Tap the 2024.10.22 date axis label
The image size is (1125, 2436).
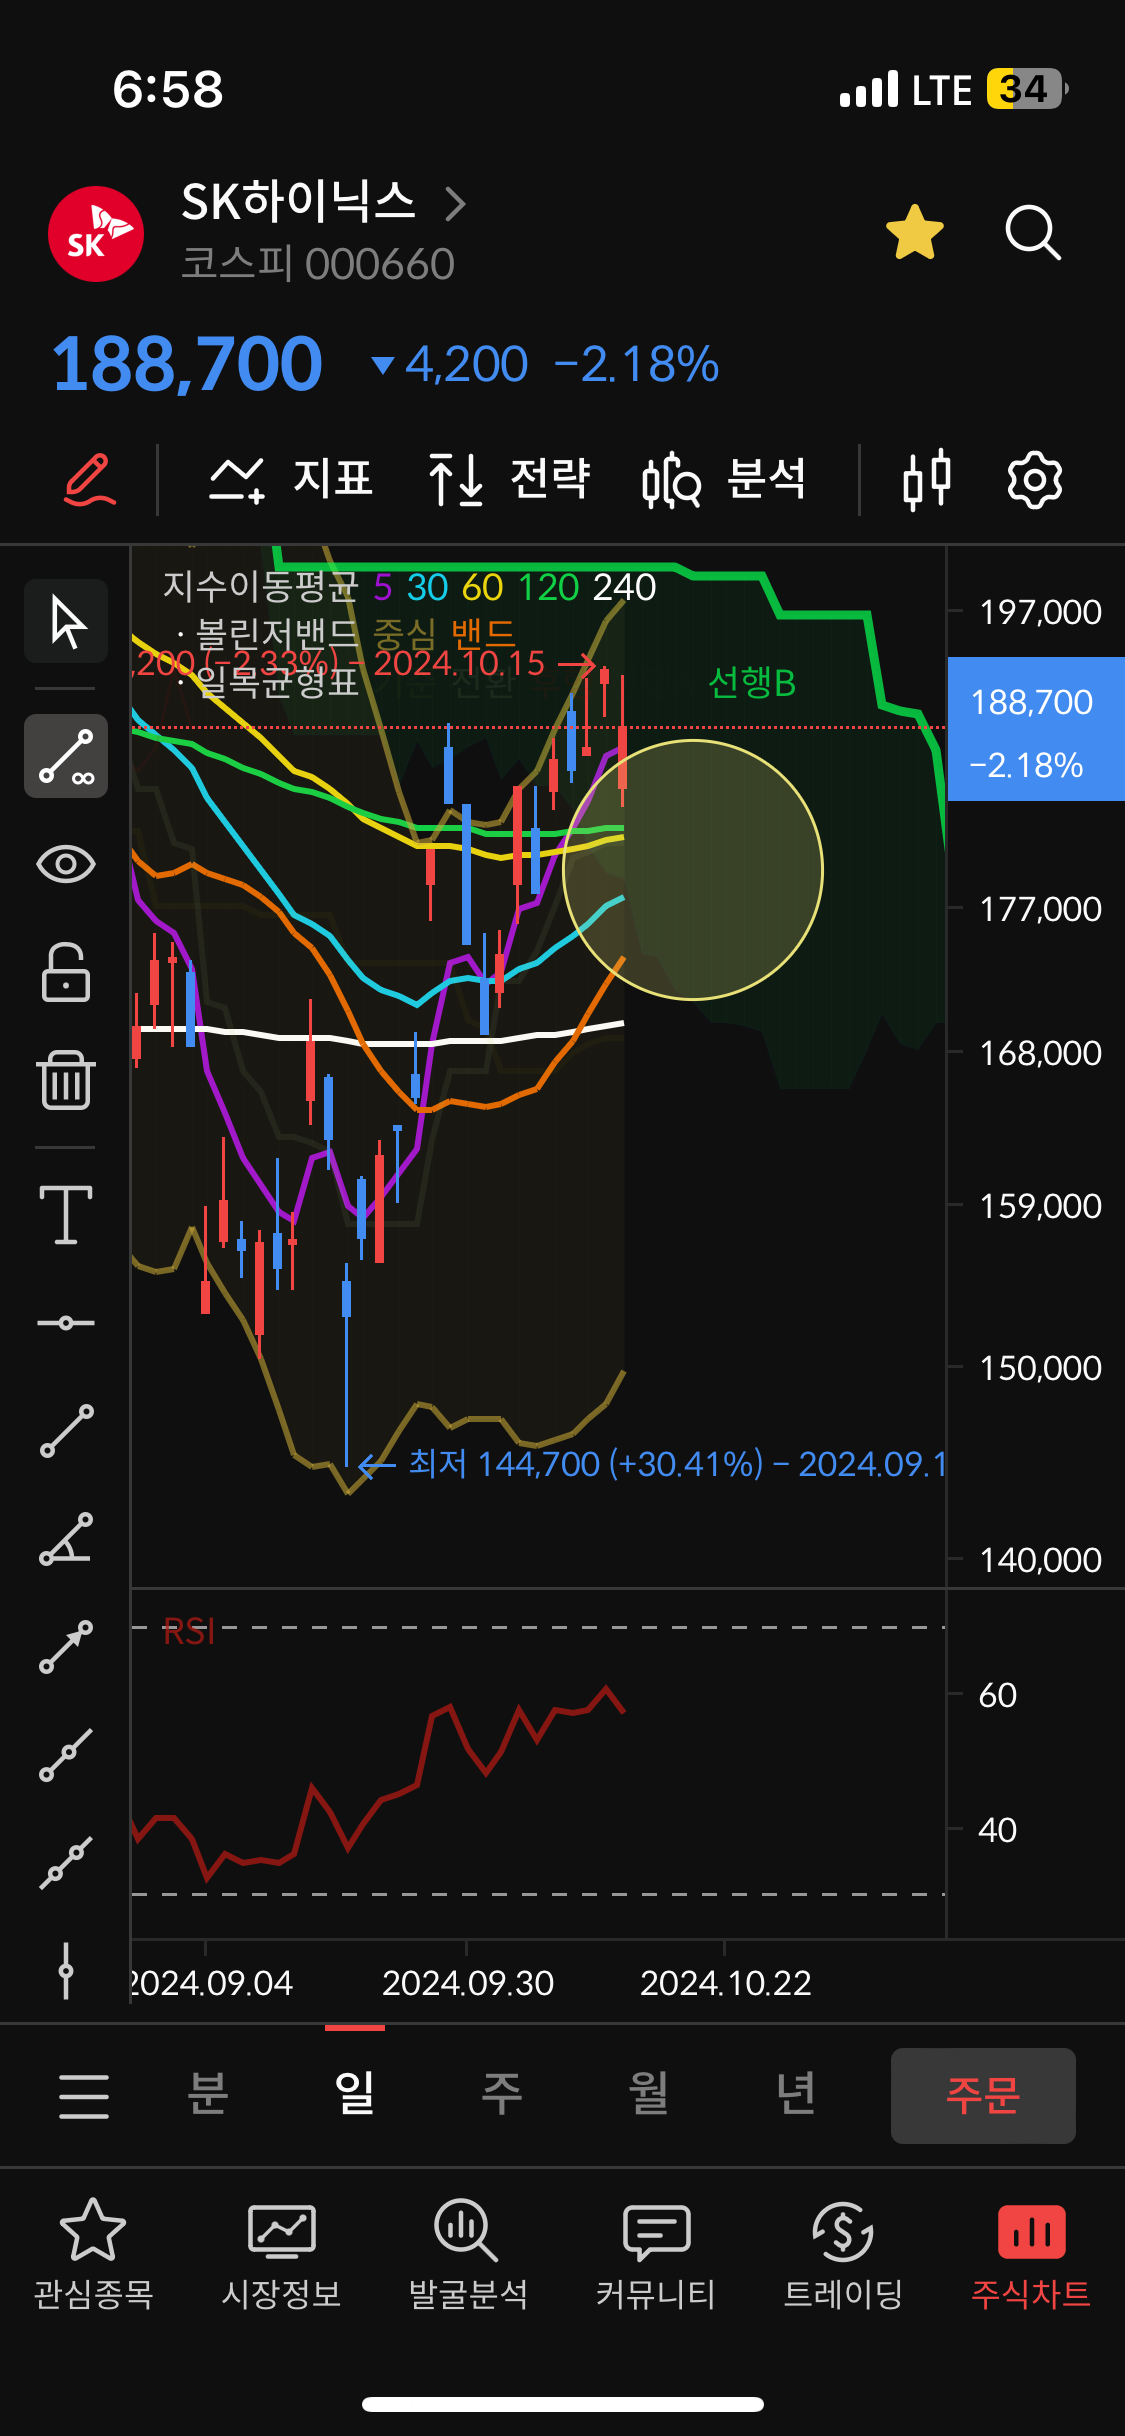pyautogui.click(x=725, y=1983)
